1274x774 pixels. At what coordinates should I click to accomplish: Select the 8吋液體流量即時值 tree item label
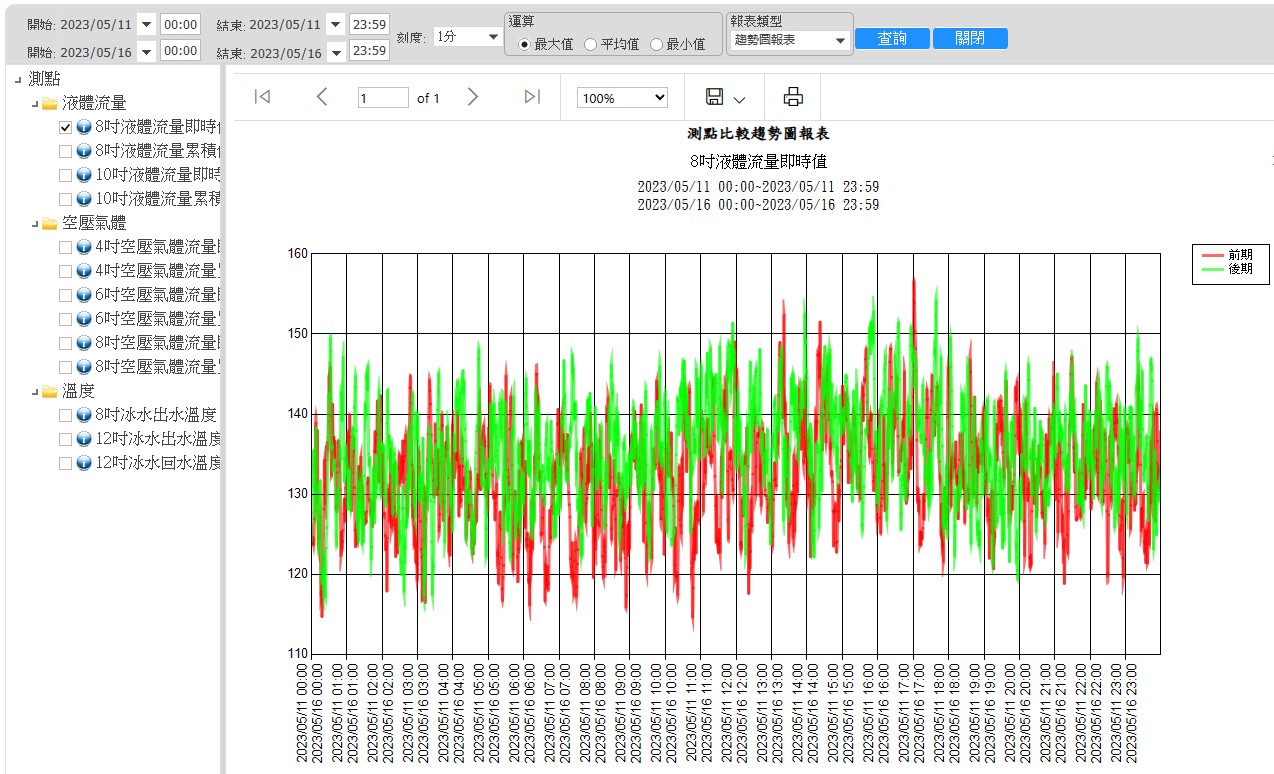(158, 127)
